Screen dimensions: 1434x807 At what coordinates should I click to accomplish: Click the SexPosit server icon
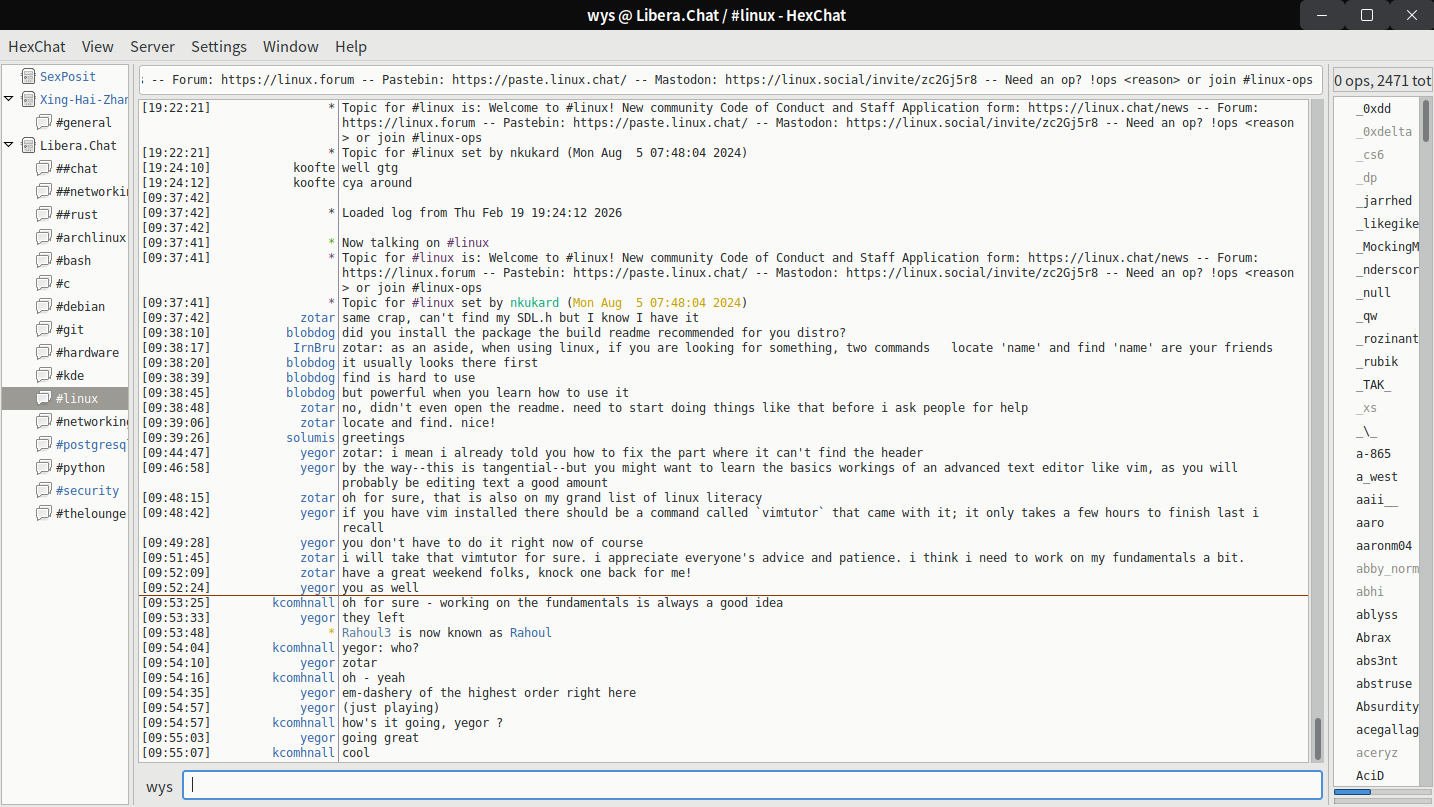click(x=26, y=76)
